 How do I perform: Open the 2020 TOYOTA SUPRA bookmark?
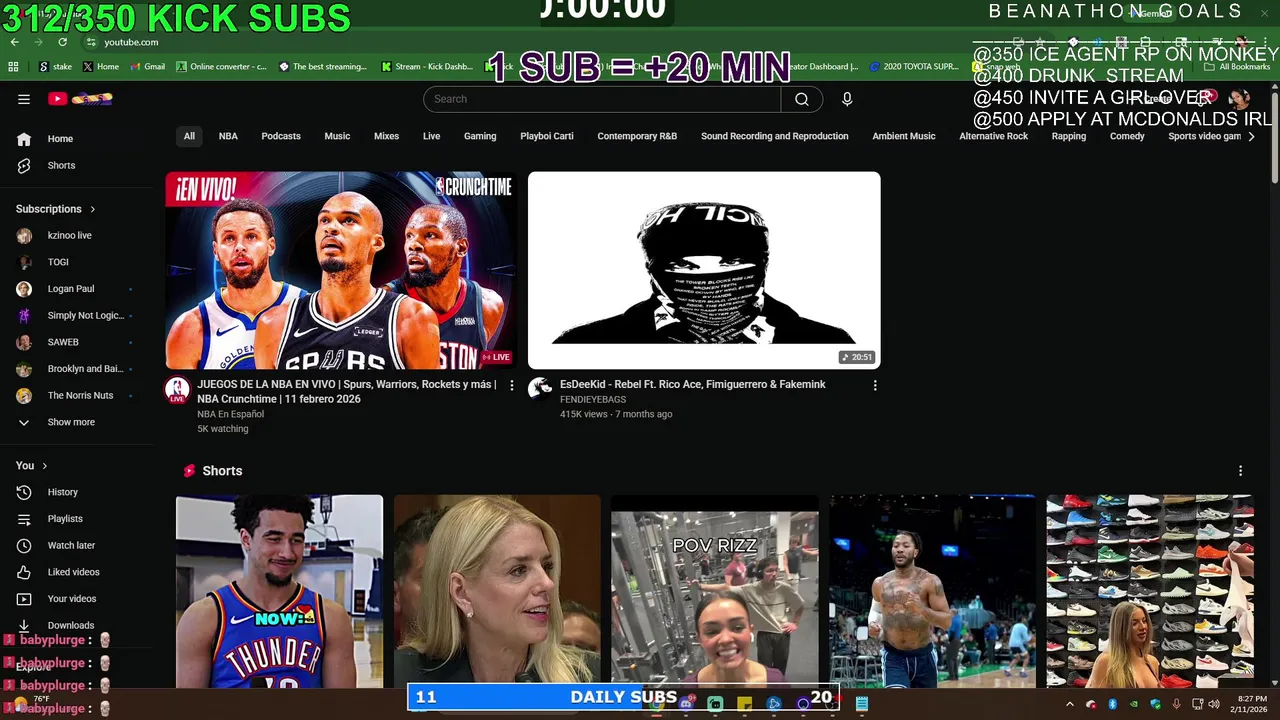914,67
